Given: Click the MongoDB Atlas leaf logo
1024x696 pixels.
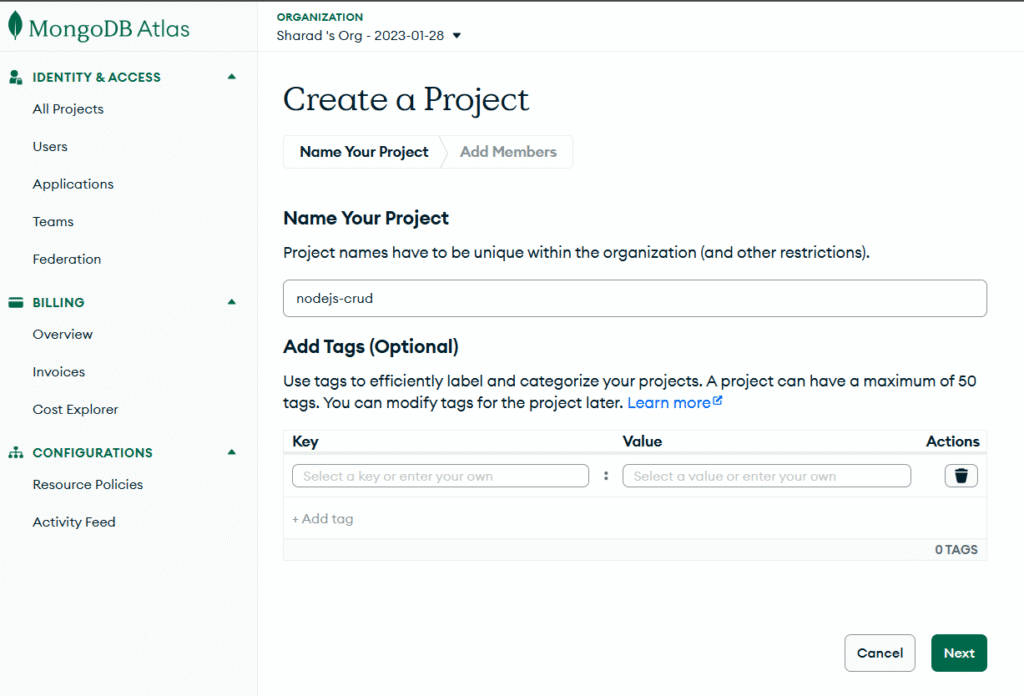Looking at the screenshot, I should click(x=15, y=26).
